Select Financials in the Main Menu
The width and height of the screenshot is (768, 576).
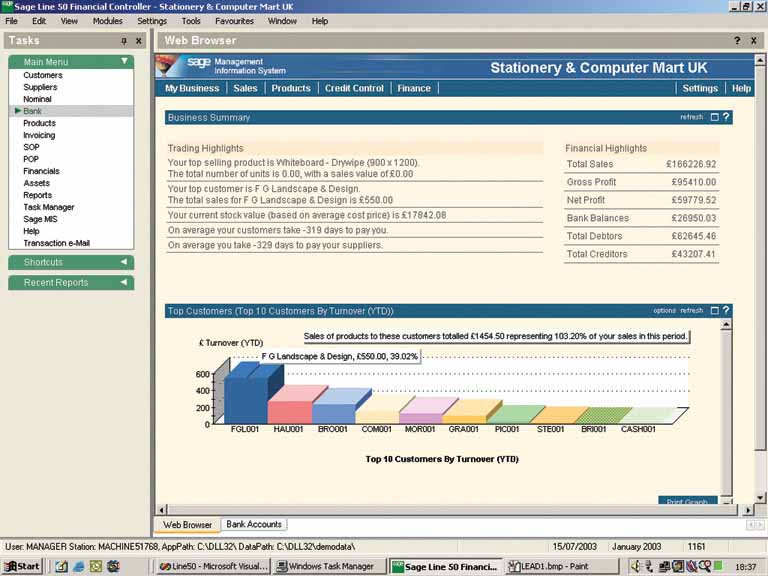pos(42,171)
